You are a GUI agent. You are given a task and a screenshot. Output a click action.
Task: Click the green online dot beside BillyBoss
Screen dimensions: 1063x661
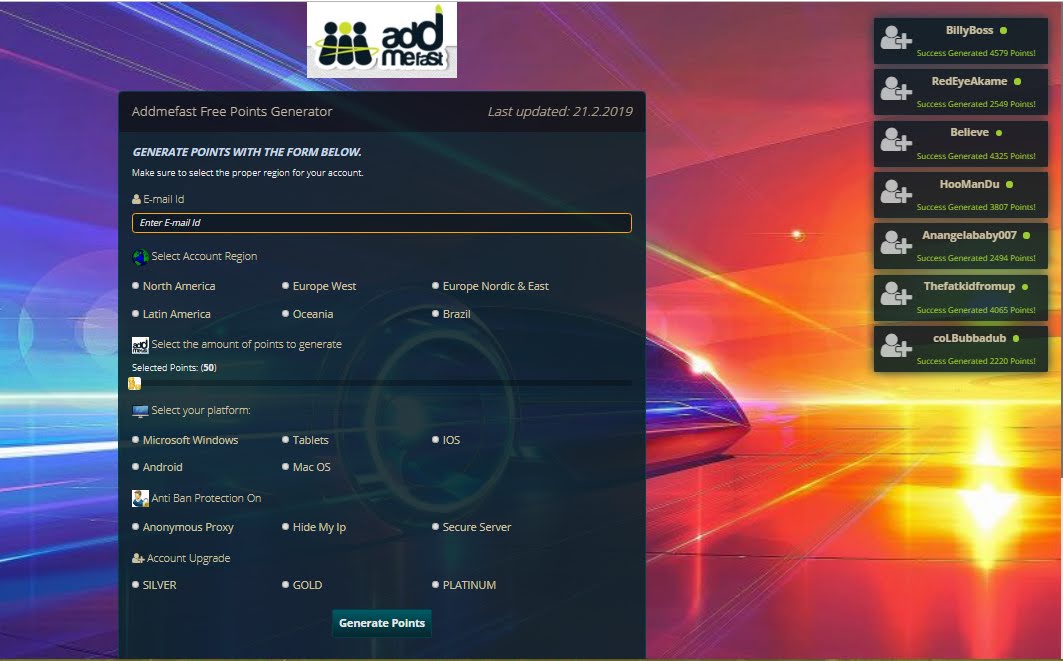(x=1003, y=31)
